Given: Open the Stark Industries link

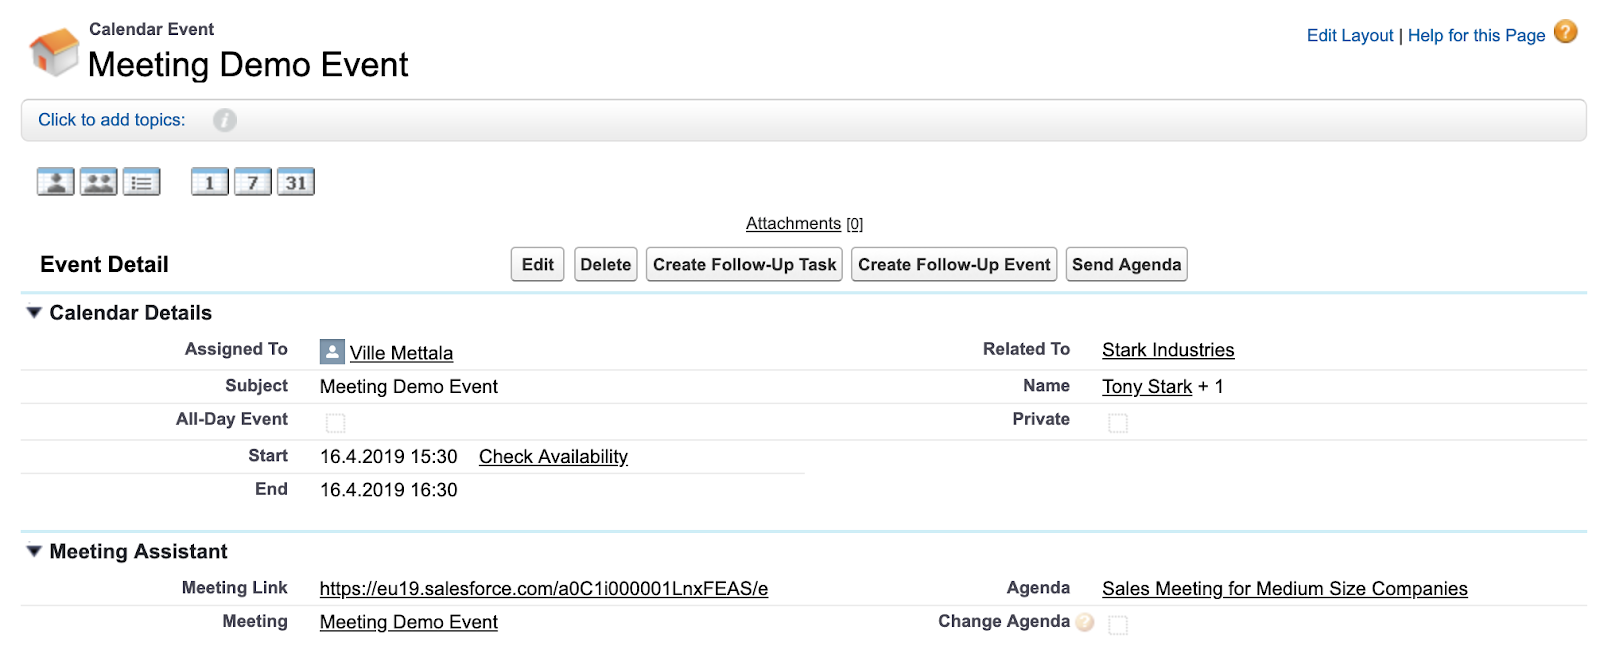Looking at the screenshot, I should point(1168,350).
